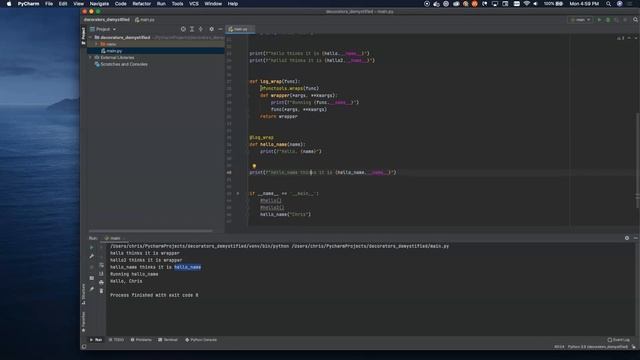Open the Navigate menu
Screen dimensions: 640x360
(x=99, y=4)
